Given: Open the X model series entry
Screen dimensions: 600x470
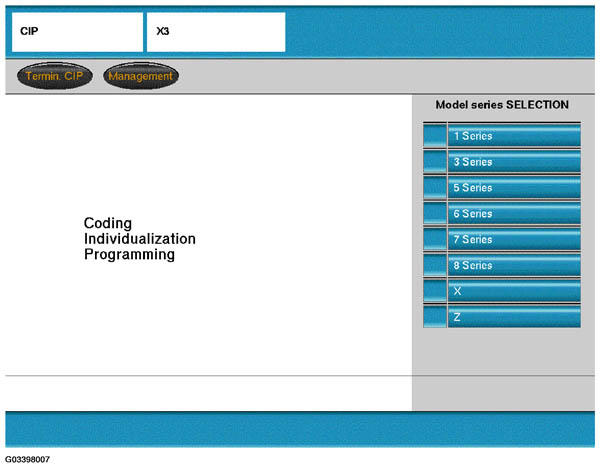Looking at the screenshot, I should [514, 291].
